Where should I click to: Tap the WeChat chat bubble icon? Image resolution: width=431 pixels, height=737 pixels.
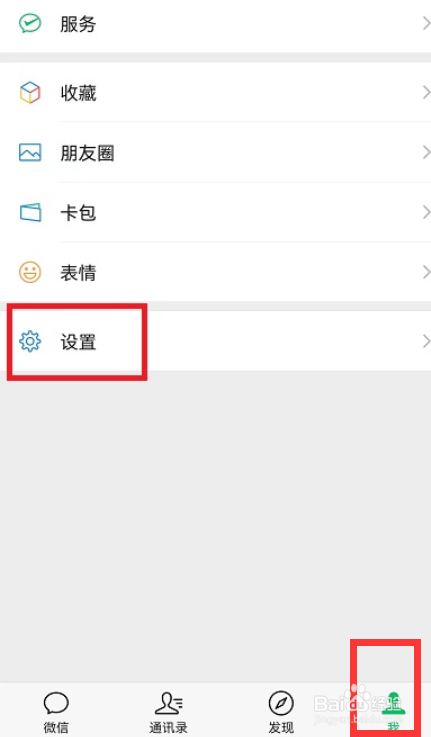pos(56,703)
